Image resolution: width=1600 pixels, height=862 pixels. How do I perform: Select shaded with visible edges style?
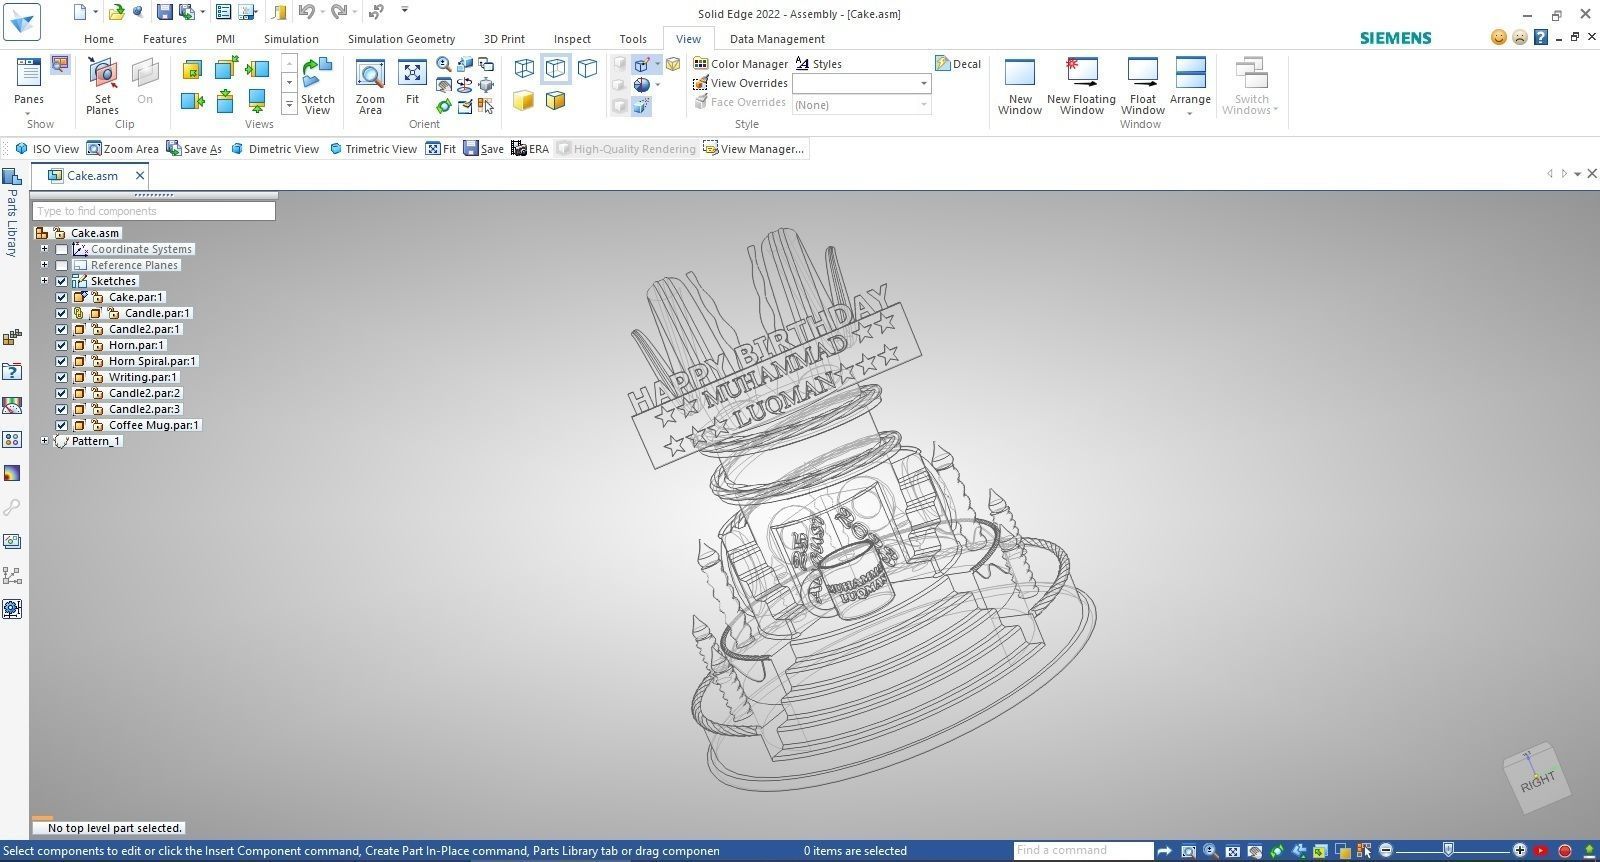(x=555, y=100)
